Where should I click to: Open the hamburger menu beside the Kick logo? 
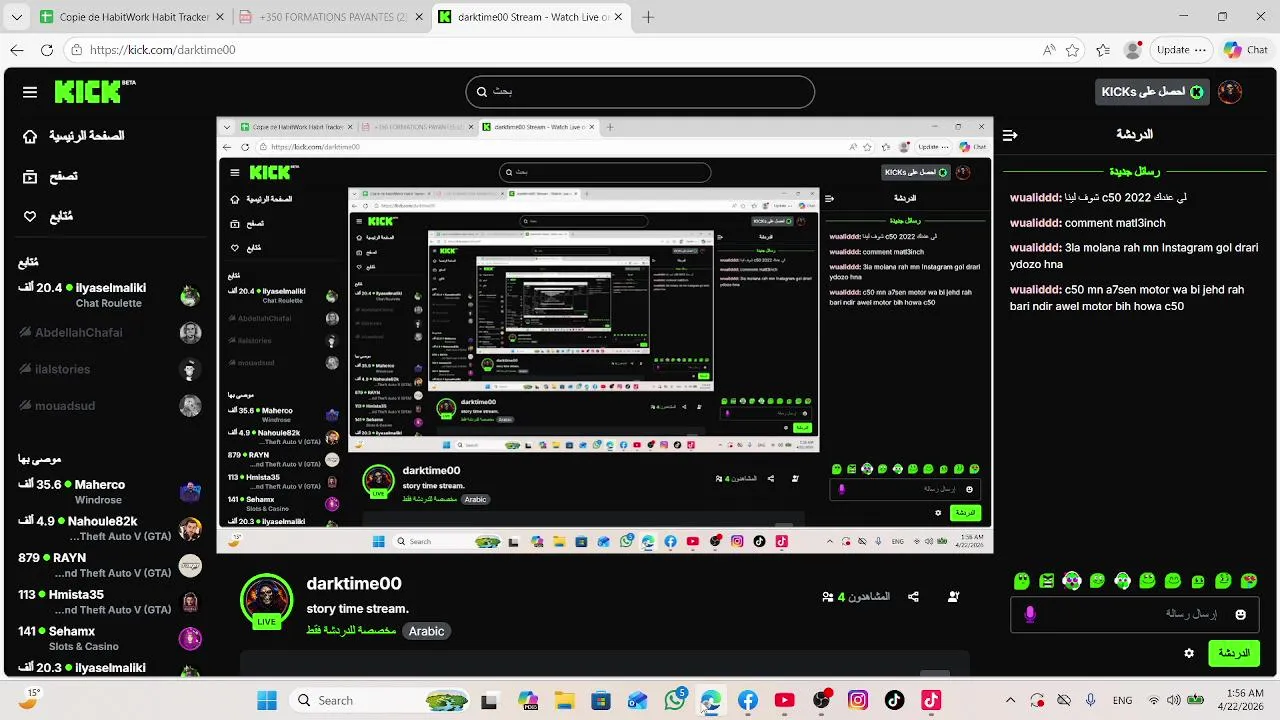click(x=30, y=92)
